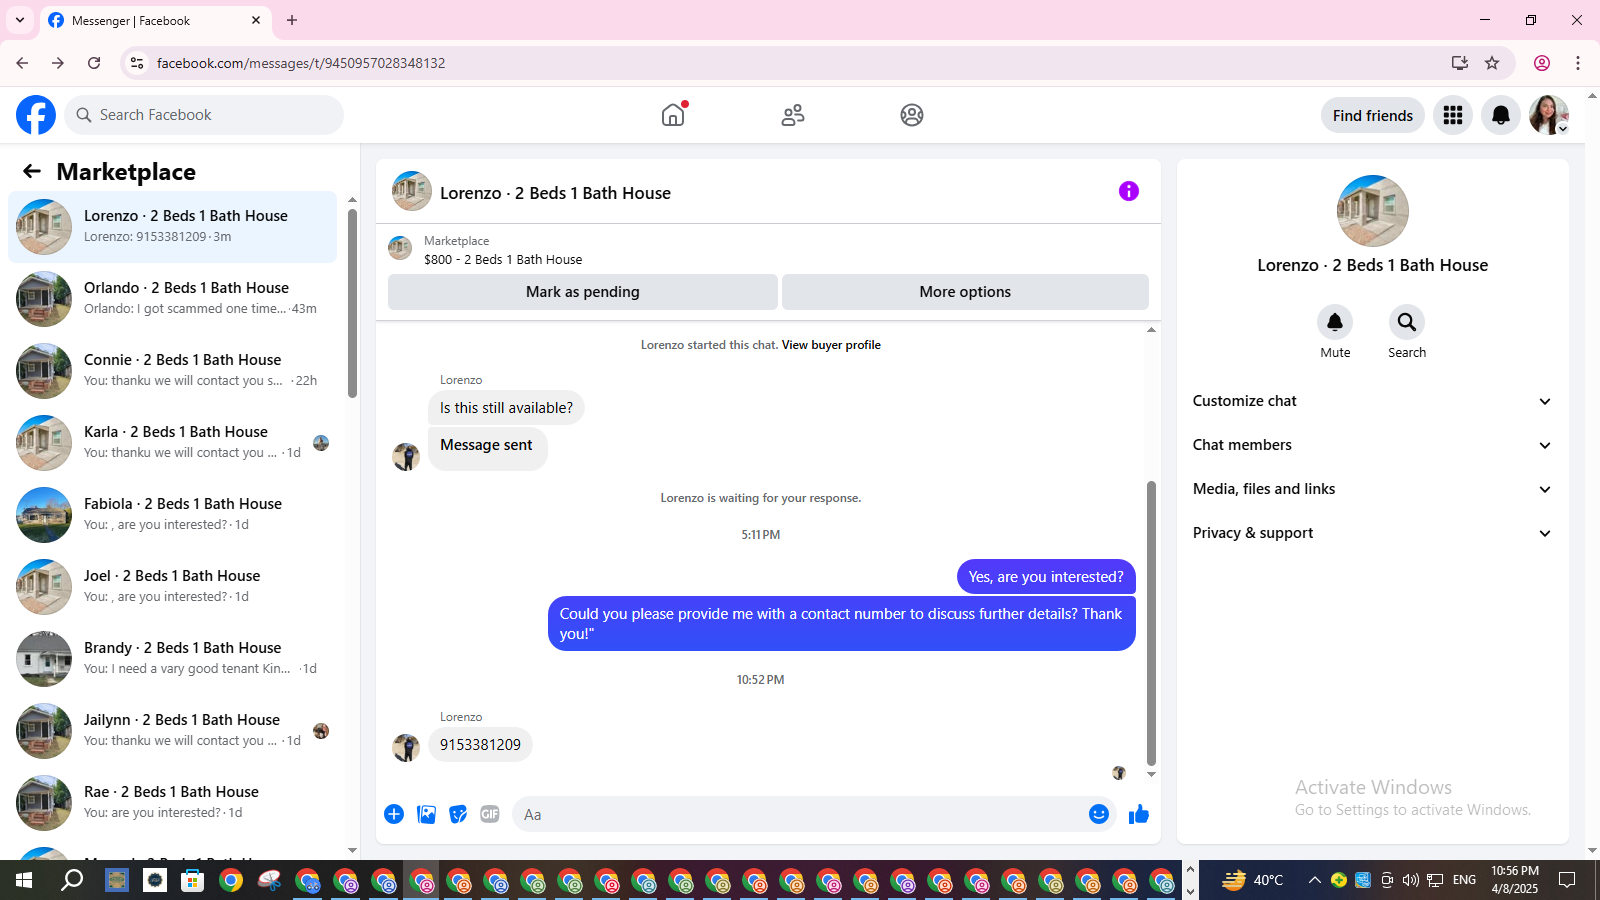Open the Home feed icon
The image size is (1600, 900).
(x=674, y=115)
